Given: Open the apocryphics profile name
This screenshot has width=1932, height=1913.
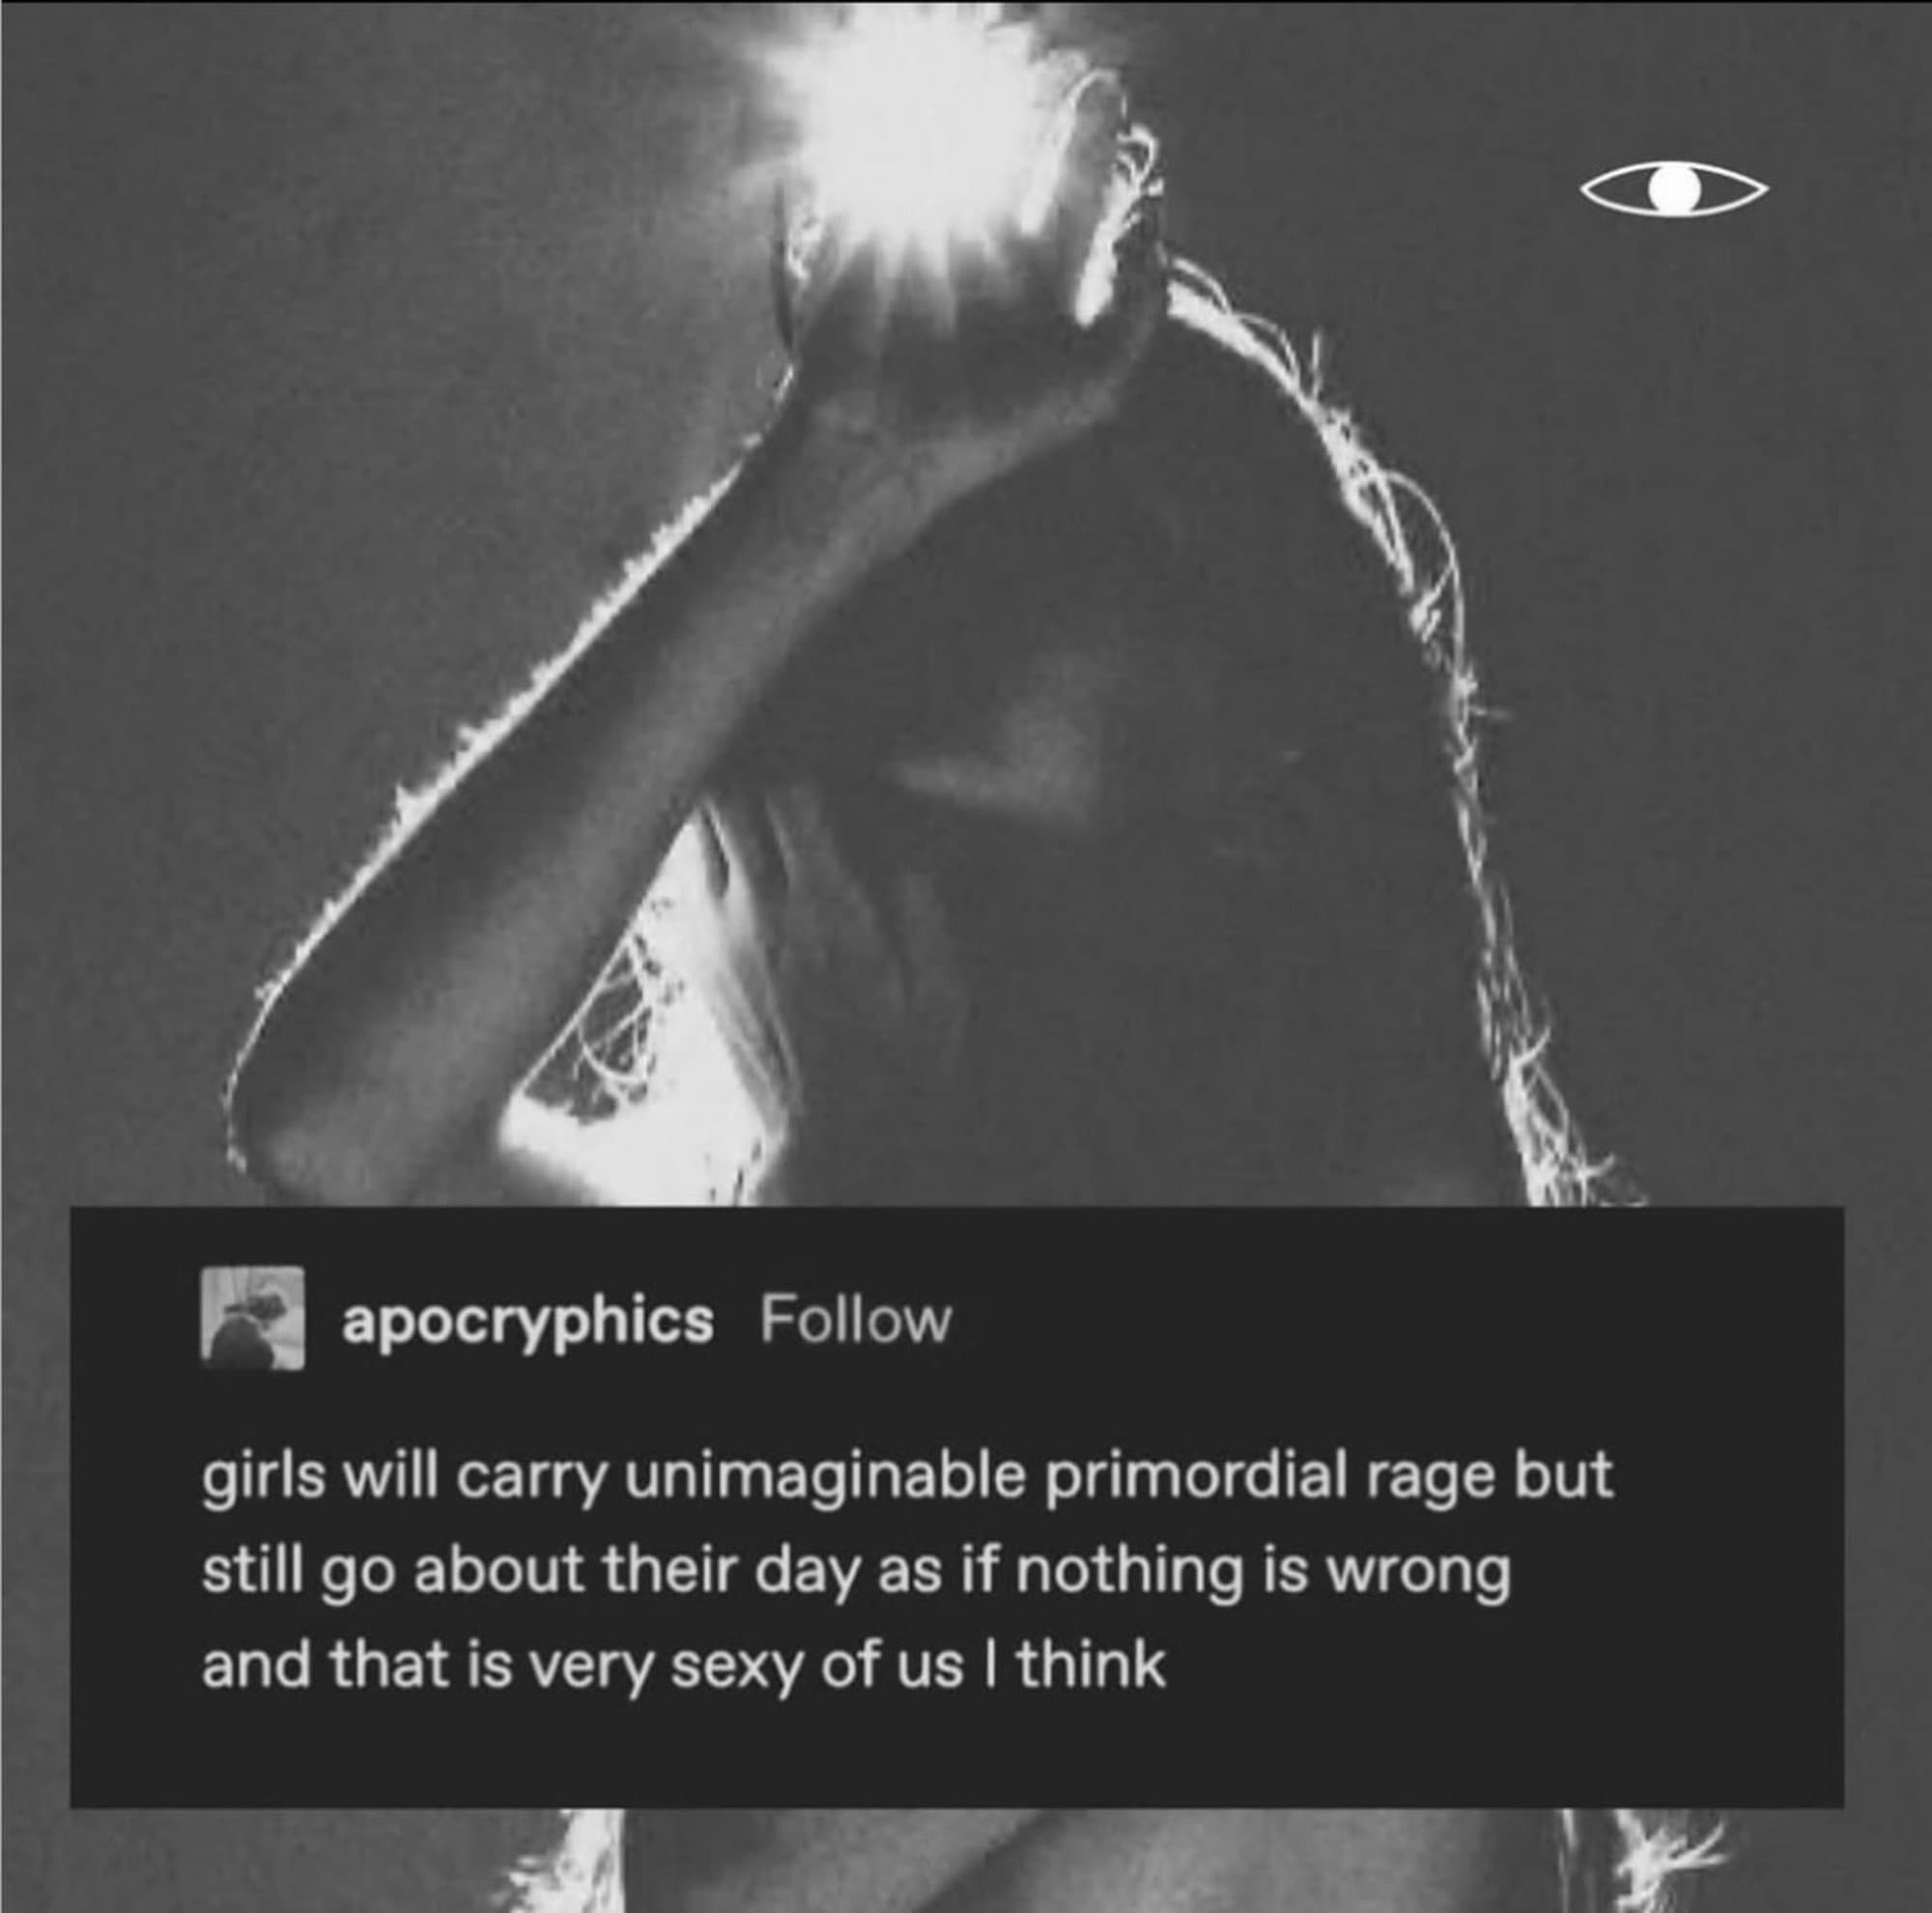Looking at the screenshot, I should pyautogui.click(x=528, y=1320).
